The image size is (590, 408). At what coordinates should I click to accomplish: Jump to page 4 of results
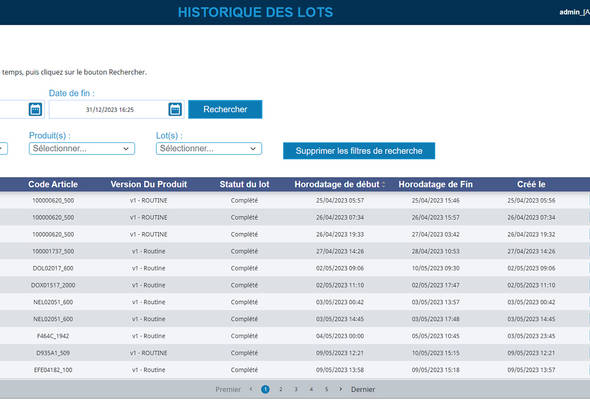point(311,389)
